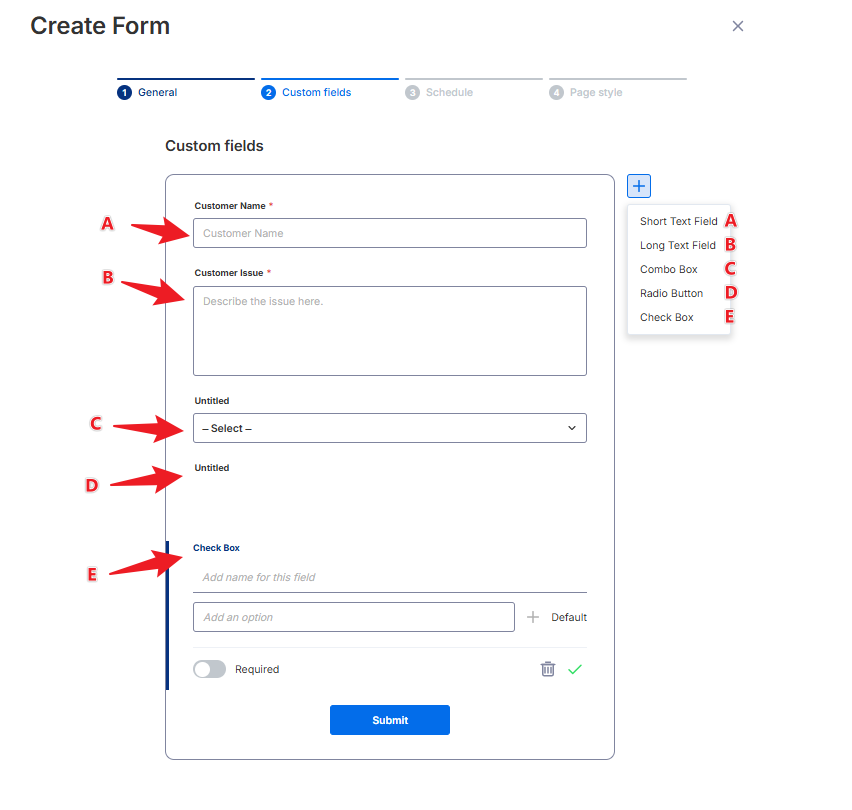Click the step 3 Schedule circle icon
Viewport: 852px width, 810px height.
(x=412, y=92)
